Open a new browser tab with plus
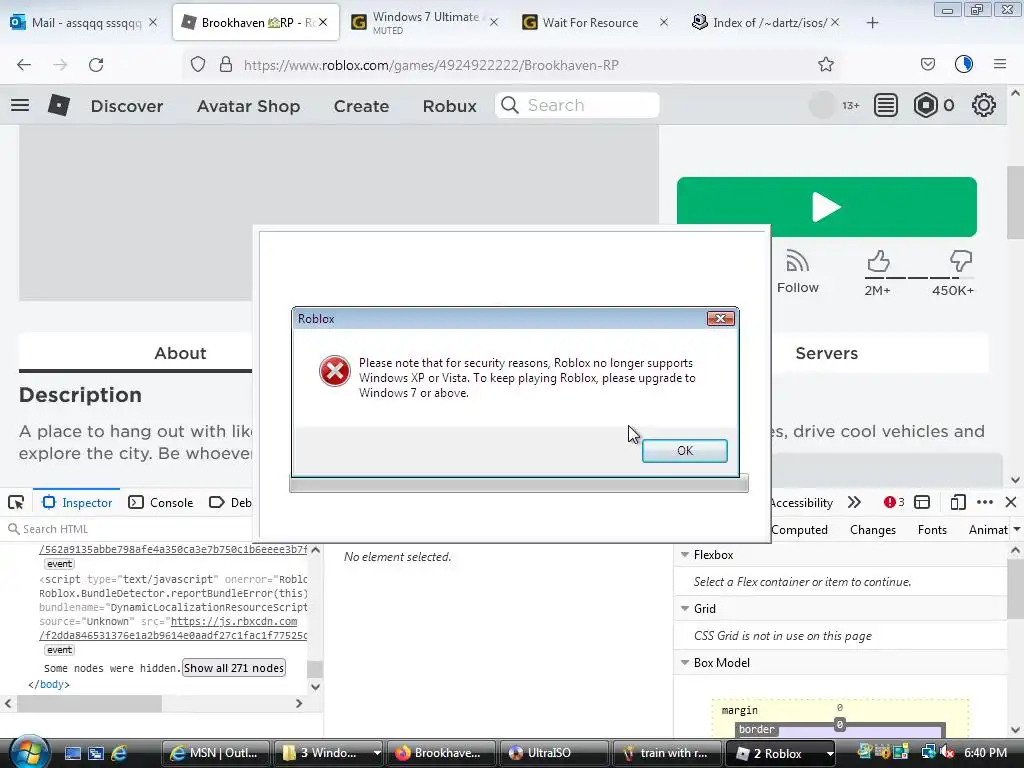This screenshot has width=1024, height=768. pyautogui.click(x=872, y=23)
